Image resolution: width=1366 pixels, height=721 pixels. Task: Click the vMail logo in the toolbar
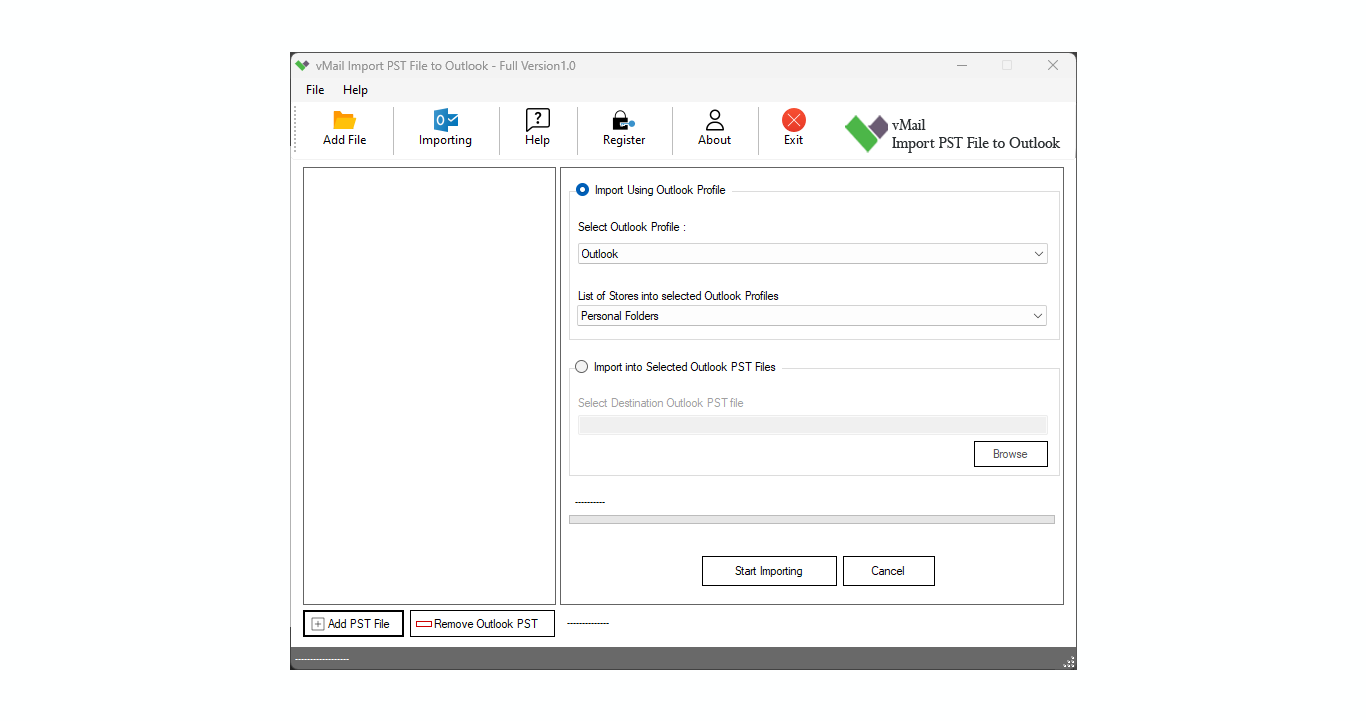(866, 133)
